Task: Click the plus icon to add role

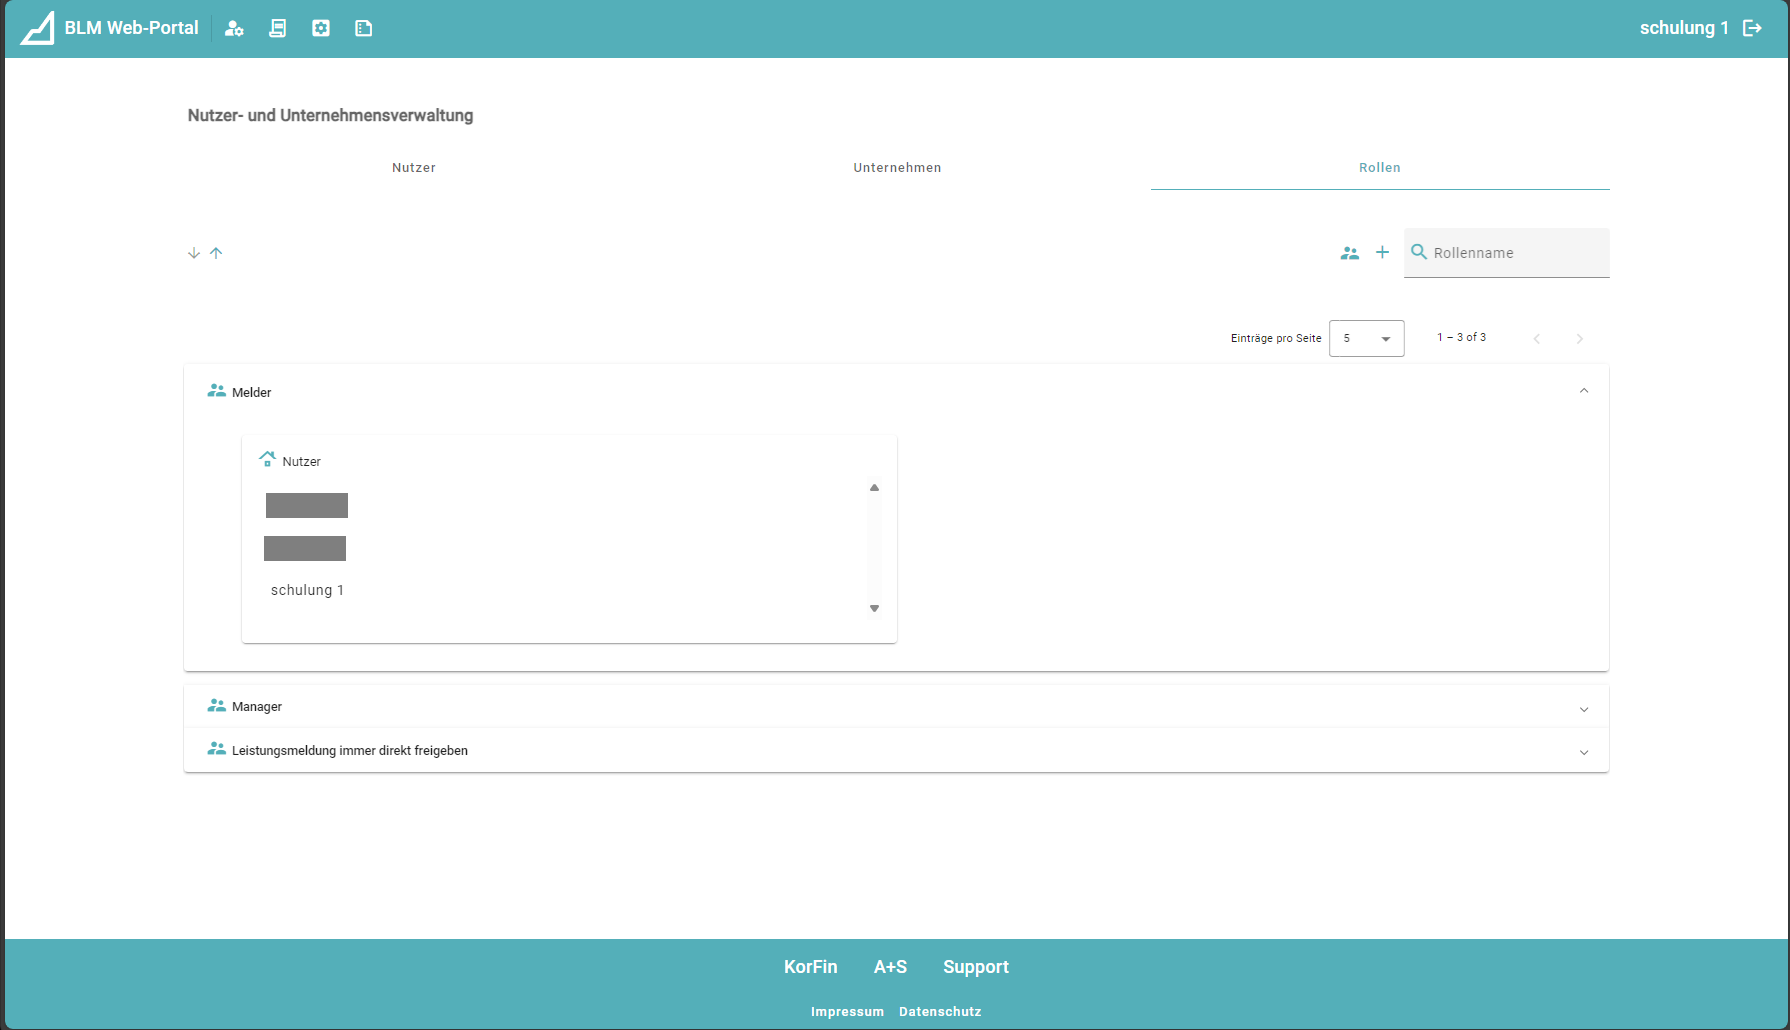Action: (x=1382, y=253)
